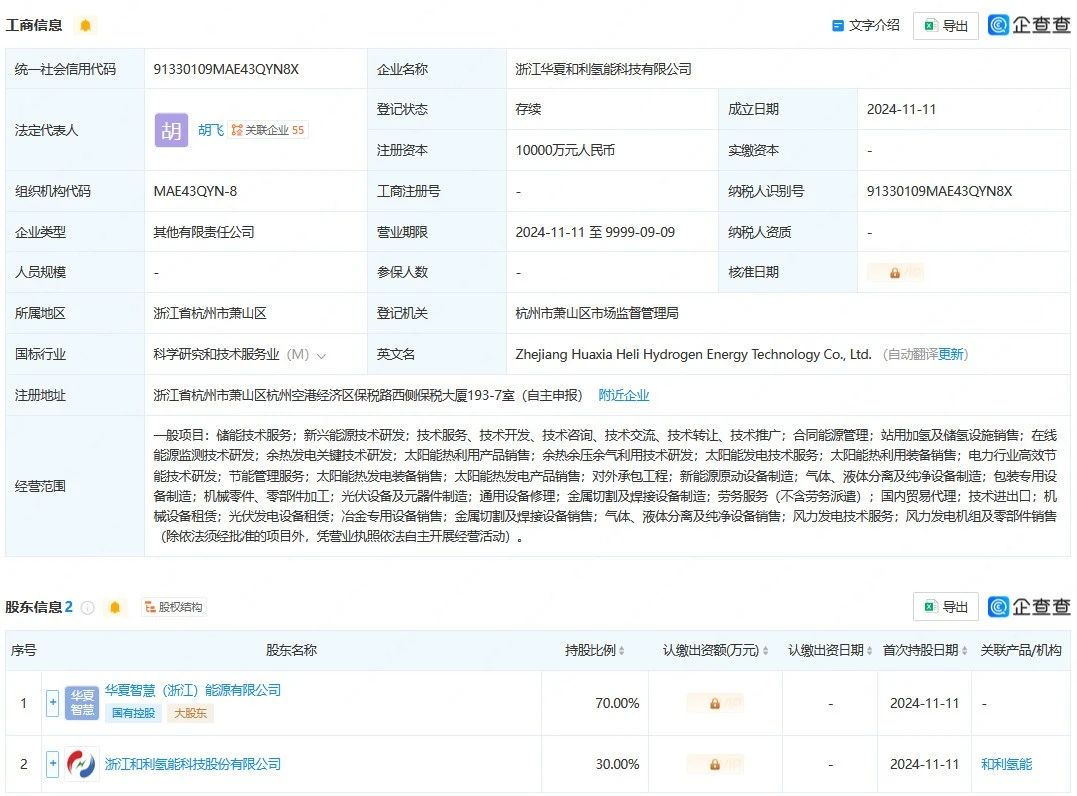This screenshot has width=1077, height=796.
Task: Click the info icon beside 股东信息 2
Action: [x=87, y=607]
